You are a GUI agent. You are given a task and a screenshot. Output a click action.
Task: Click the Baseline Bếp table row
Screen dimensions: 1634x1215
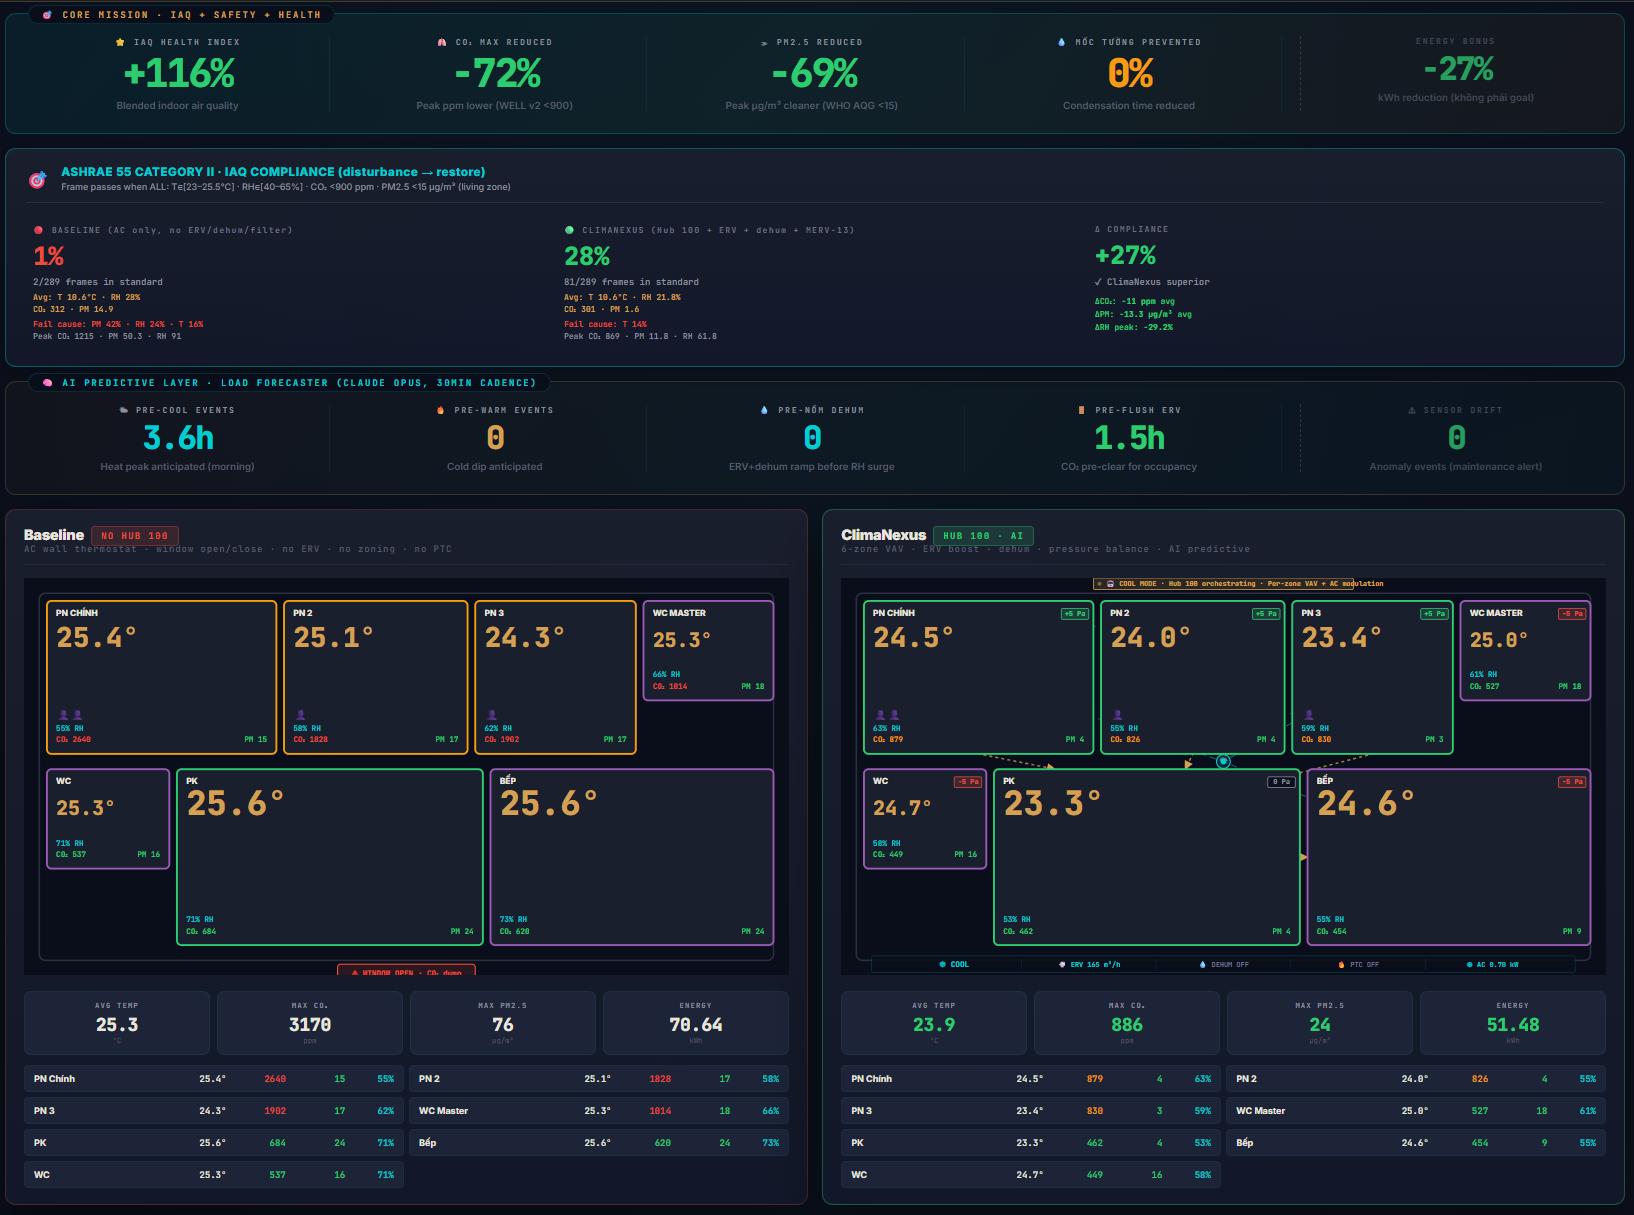pos(599,1143)
